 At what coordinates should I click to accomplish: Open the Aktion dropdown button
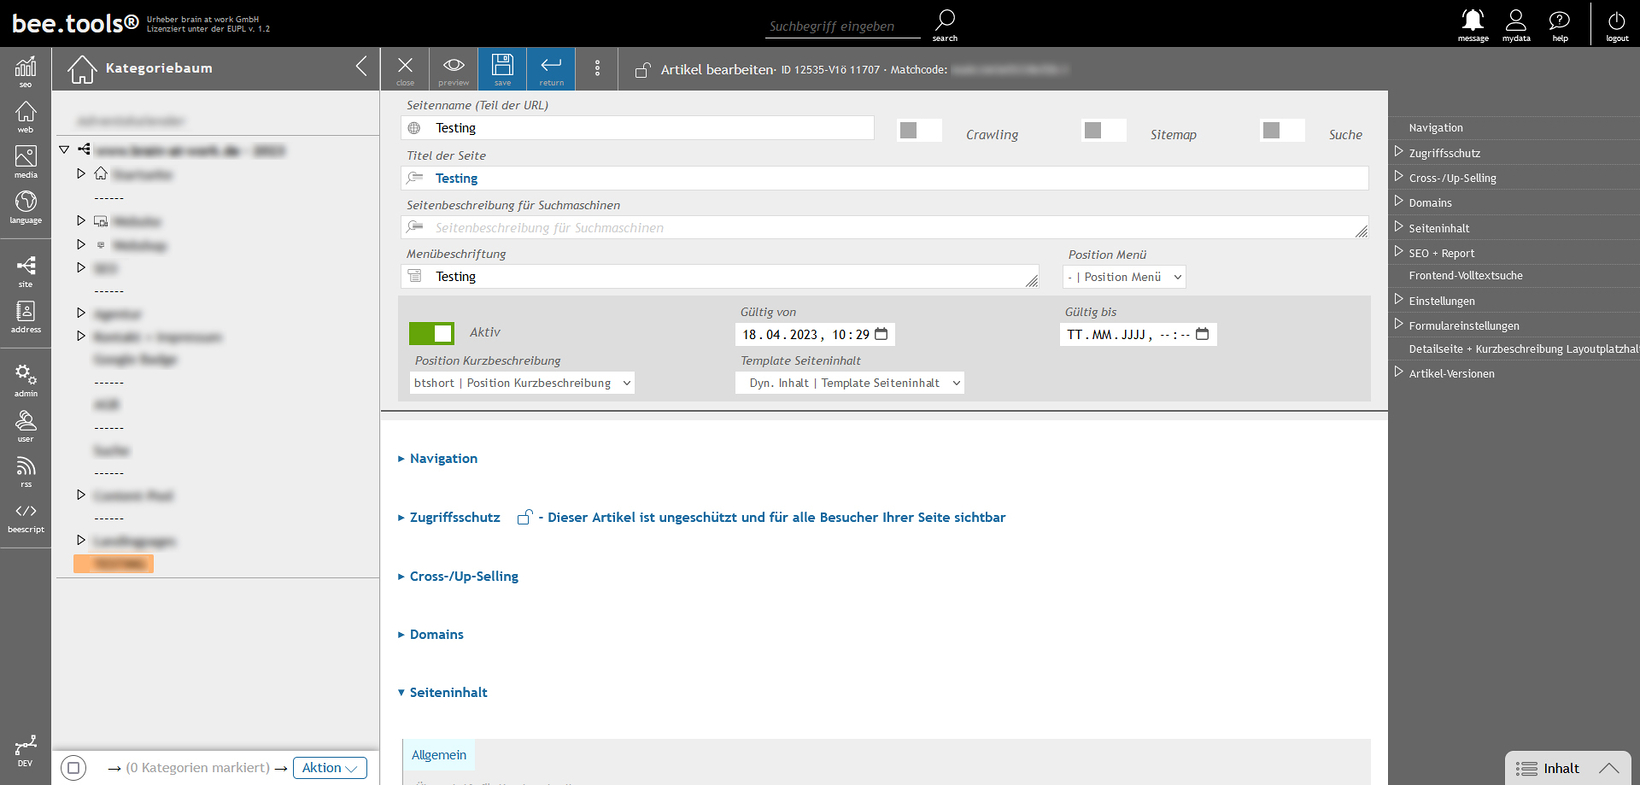330,768
